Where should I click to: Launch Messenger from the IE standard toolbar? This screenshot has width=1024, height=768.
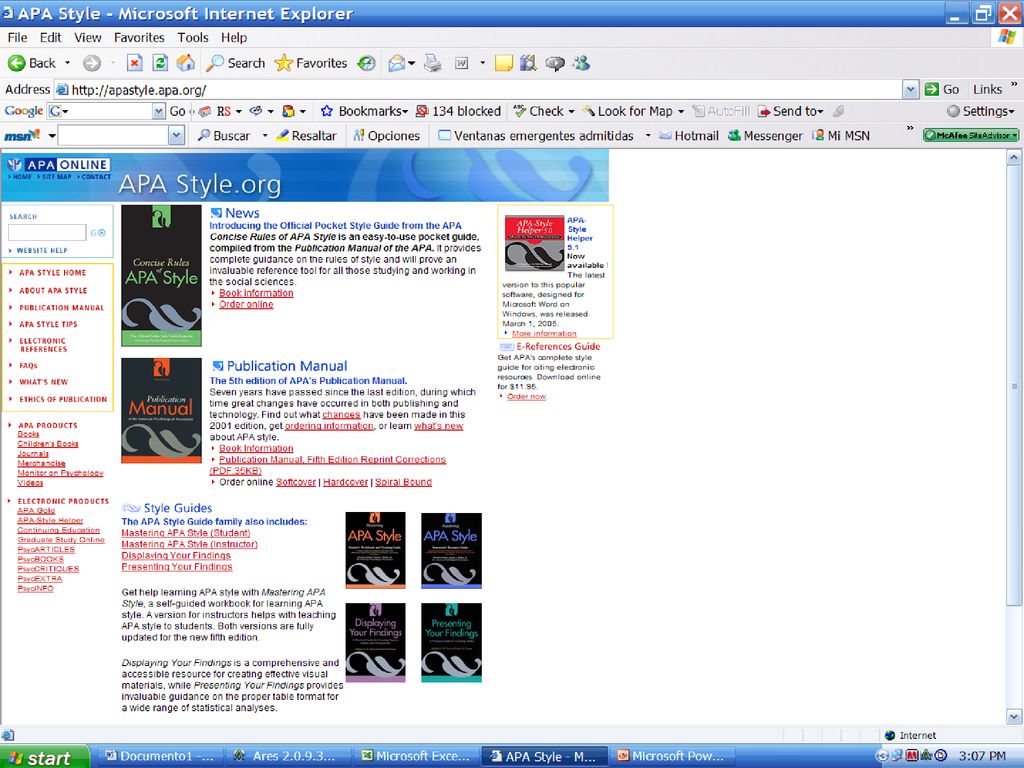pyautogui.click(x=581, y=63)
